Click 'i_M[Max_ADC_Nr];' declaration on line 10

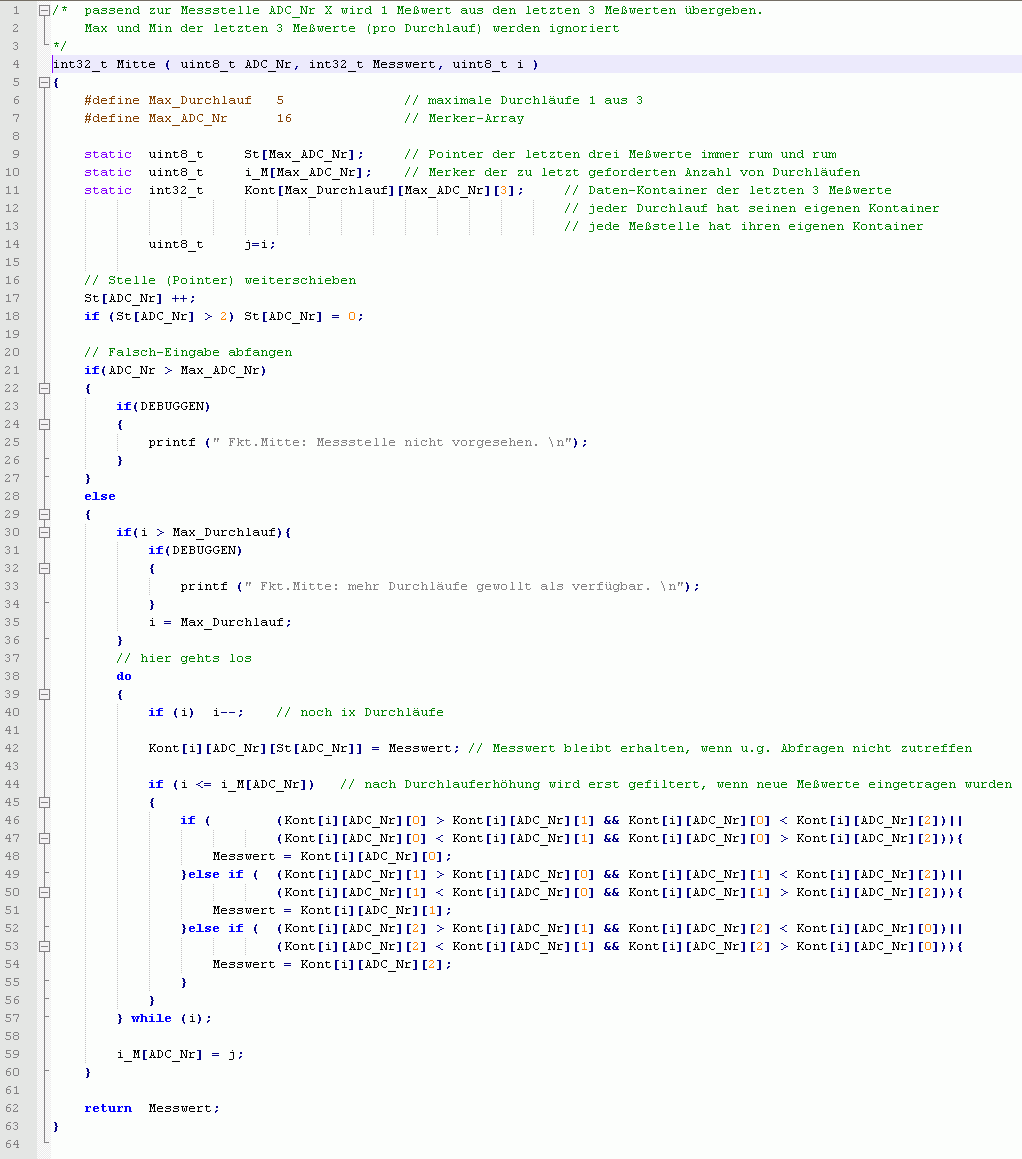click(x=308, y=172)
